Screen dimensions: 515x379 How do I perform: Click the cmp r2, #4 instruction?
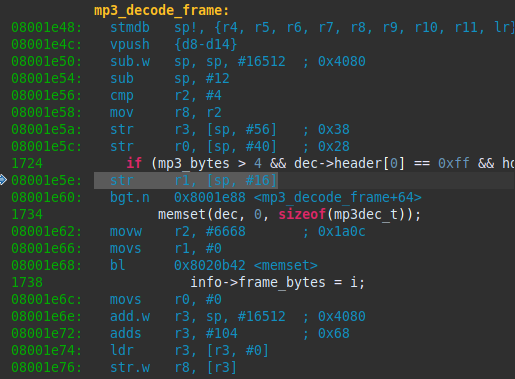(166, 95)
